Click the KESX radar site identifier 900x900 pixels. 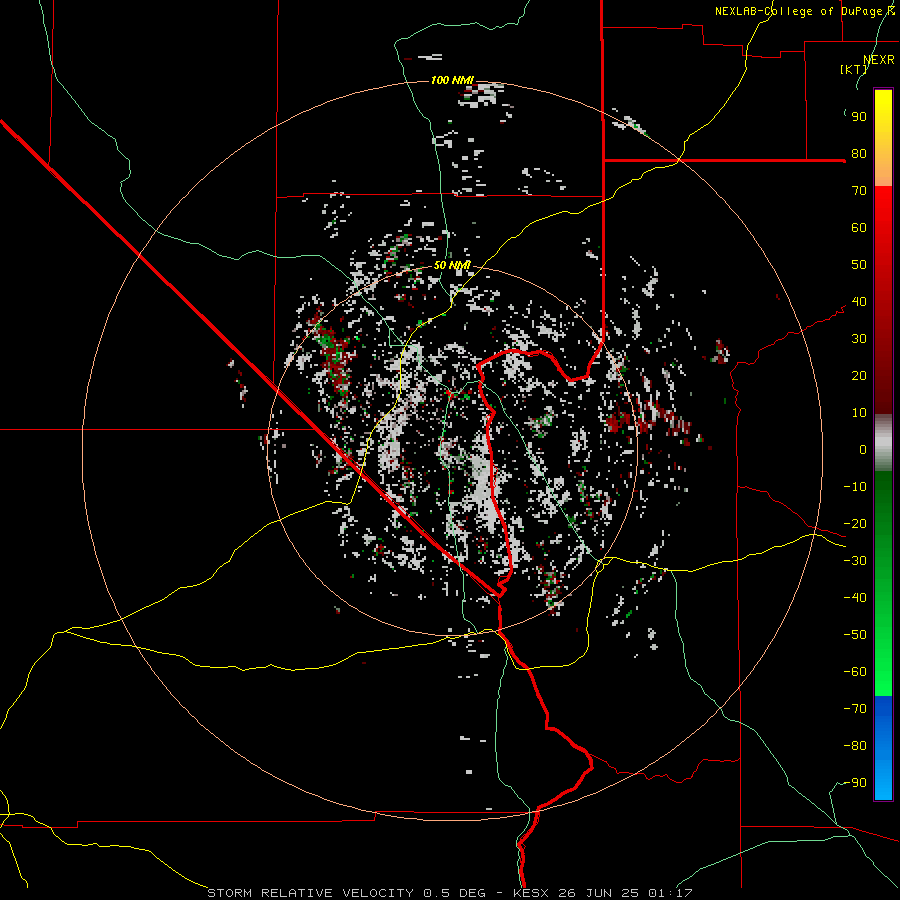pyautogui.click(x=531, y=893)
